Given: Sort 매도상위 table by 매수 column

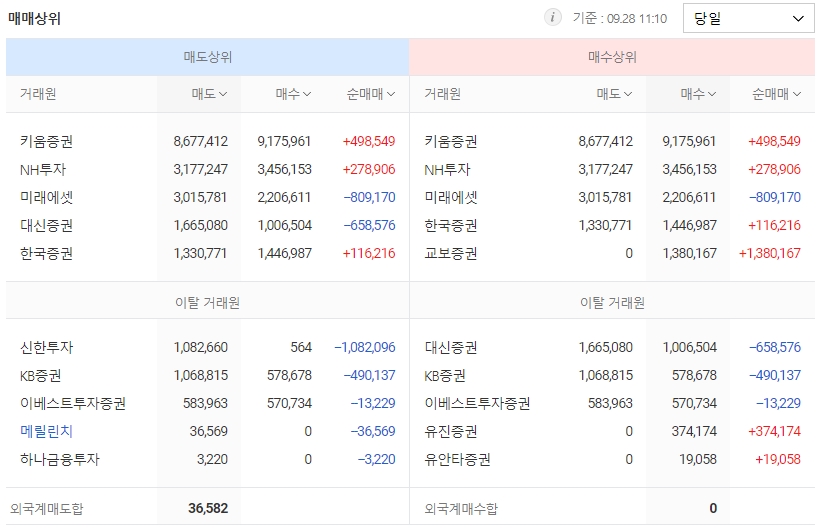Looking at the screenshot, I should 293,94.
